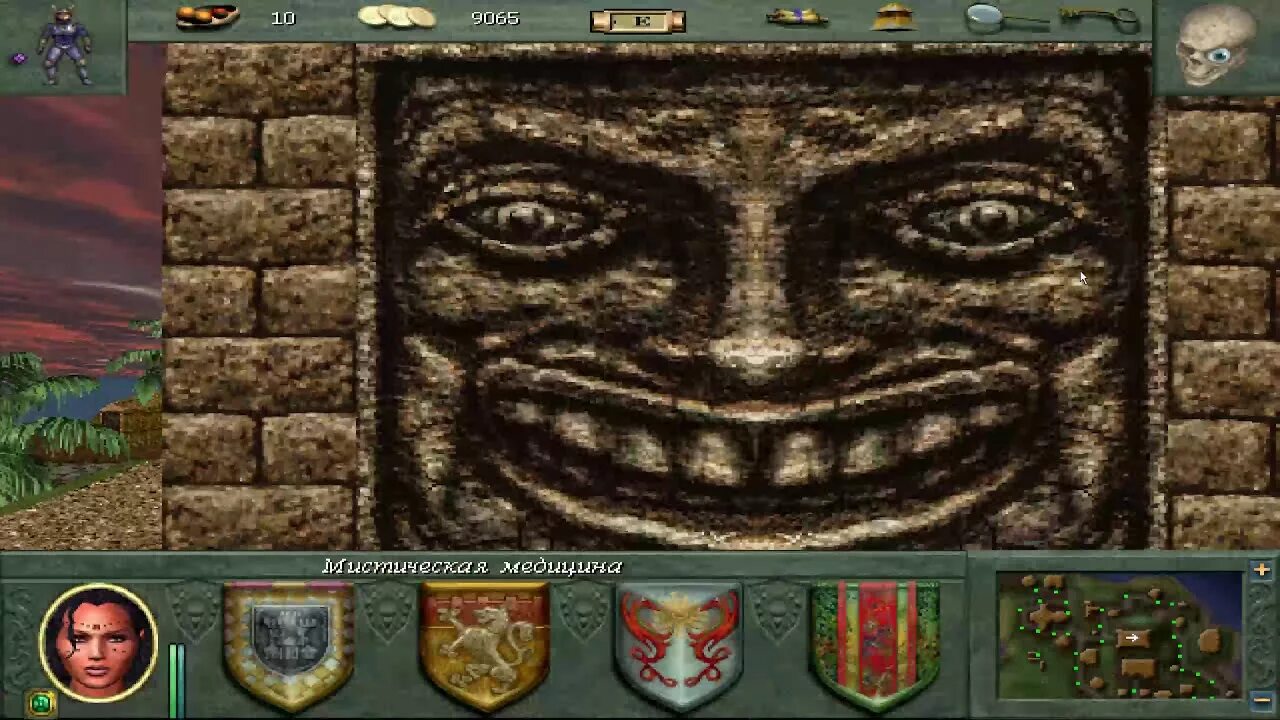Open the rolled scroll icon
This screenshot has height=720, width=1280.
[x=796, y=17]
